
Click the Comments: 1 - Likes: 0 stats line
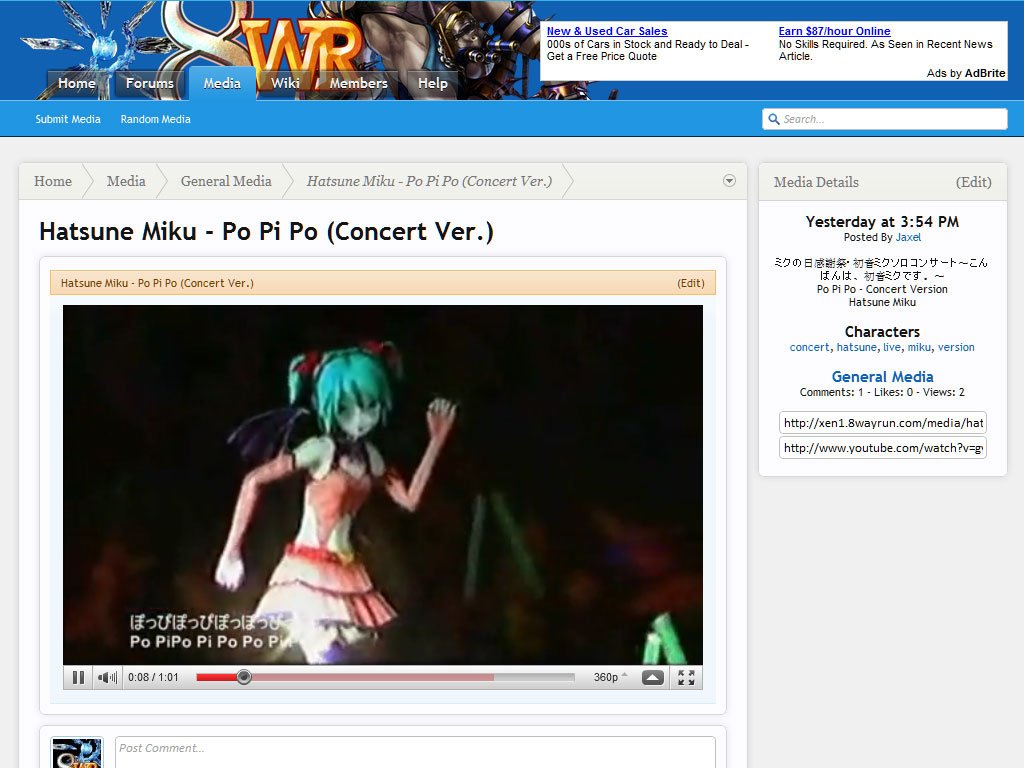pyautogui.click(x=882, y=392)
